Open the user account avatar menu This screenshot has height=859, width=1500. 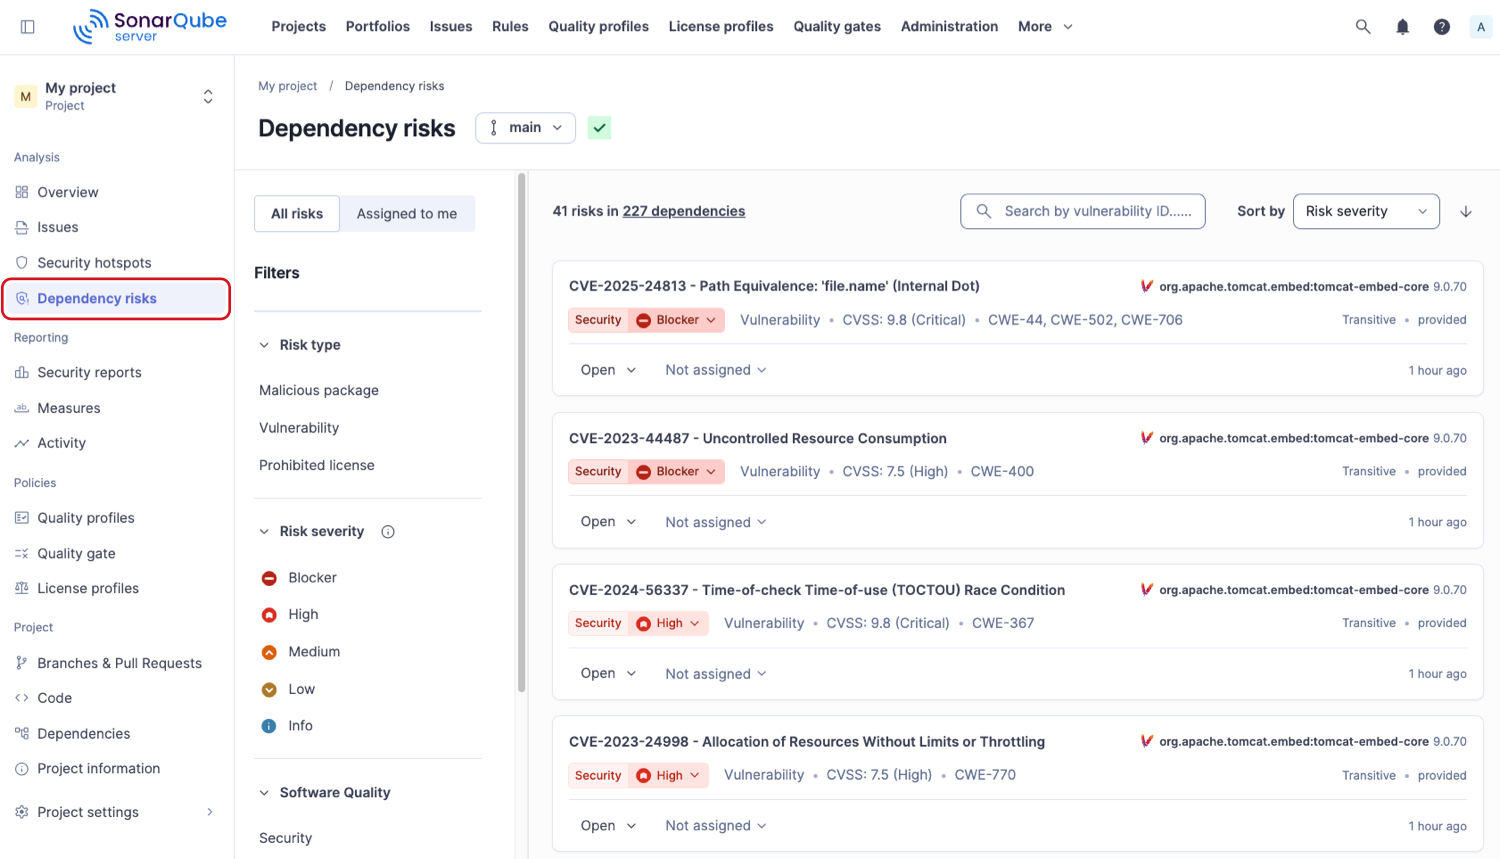1480,26
